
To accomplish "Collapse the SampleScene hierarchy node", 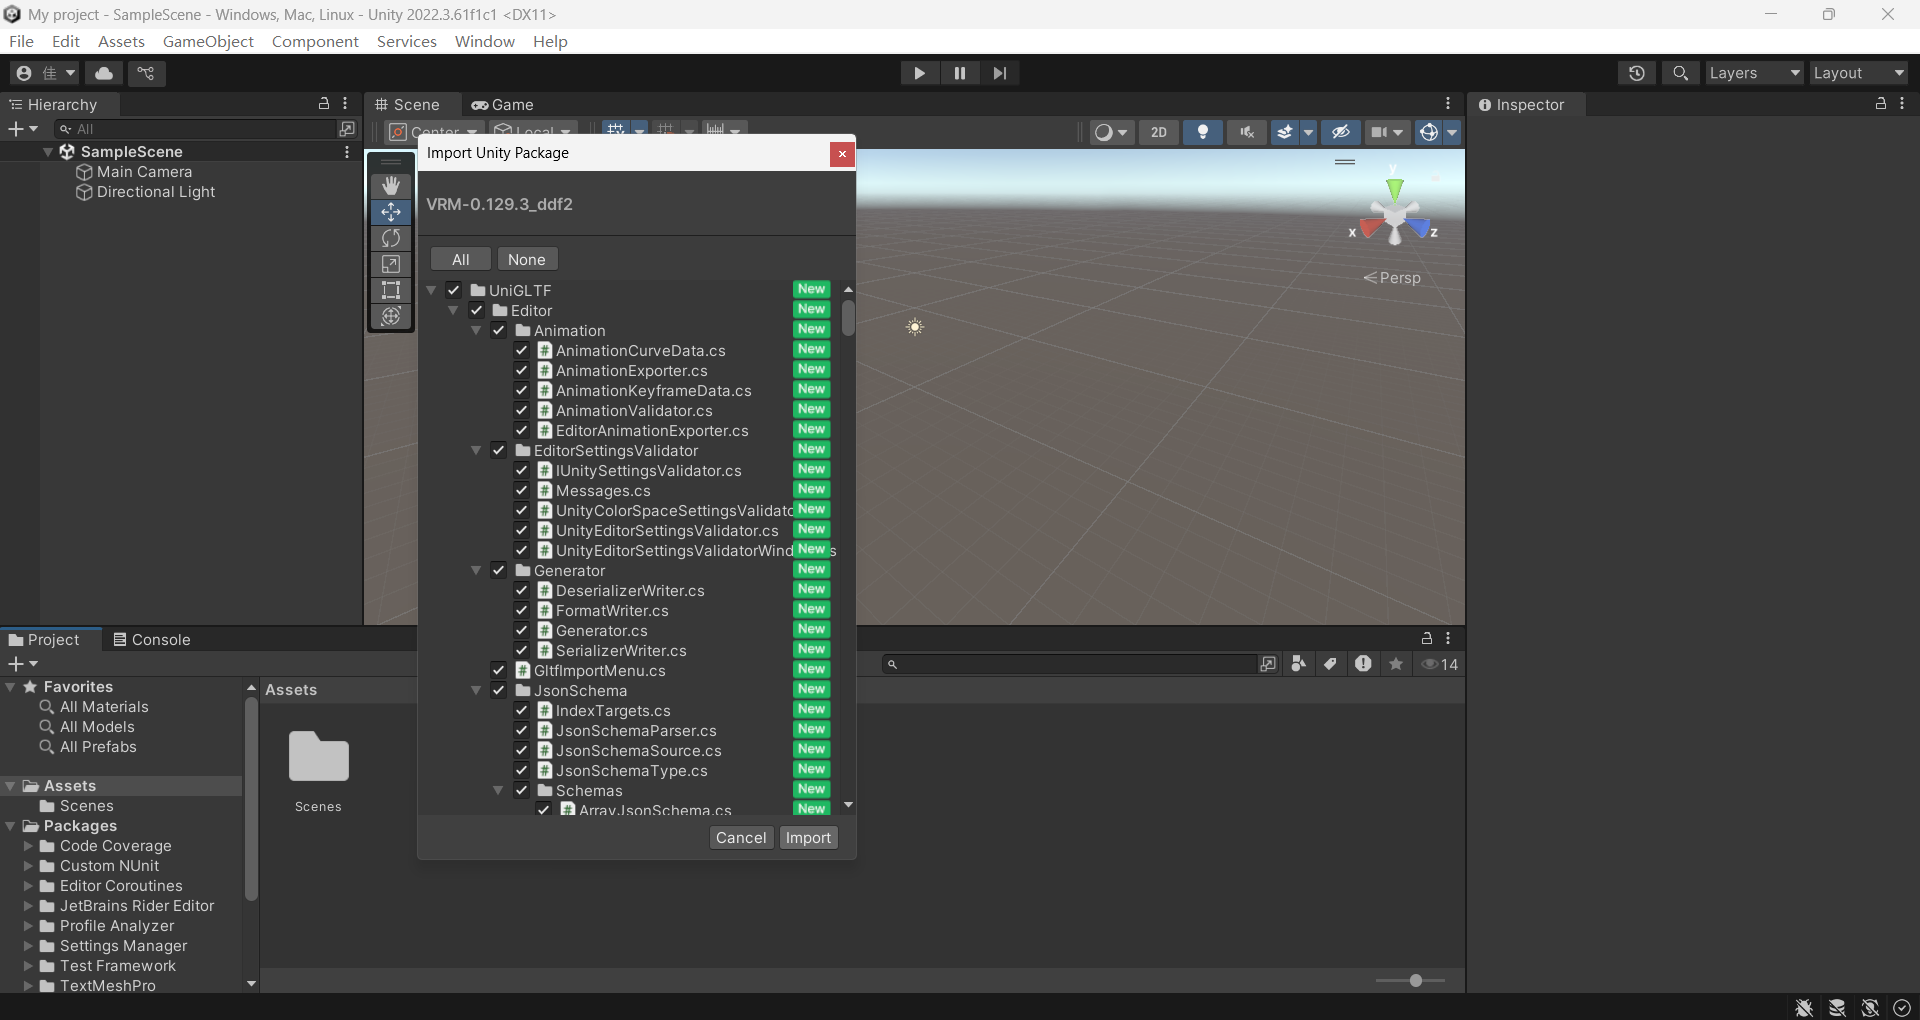I will click(48, 152).
